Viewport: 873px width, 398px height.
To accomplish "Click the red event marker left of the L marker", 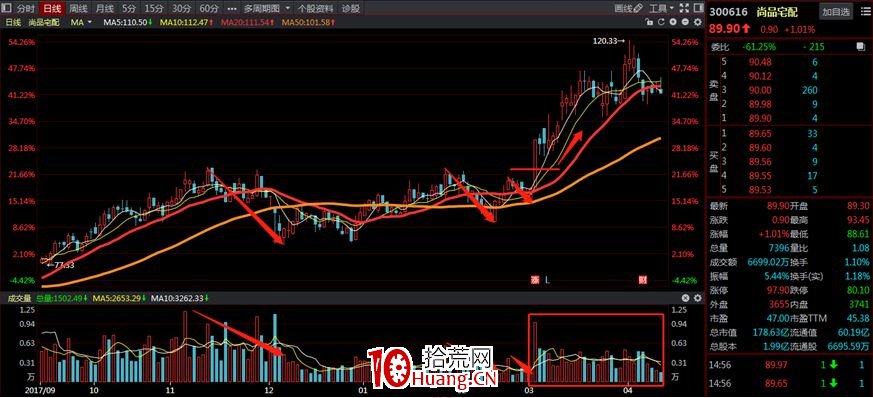I will [x=536, y=281].
